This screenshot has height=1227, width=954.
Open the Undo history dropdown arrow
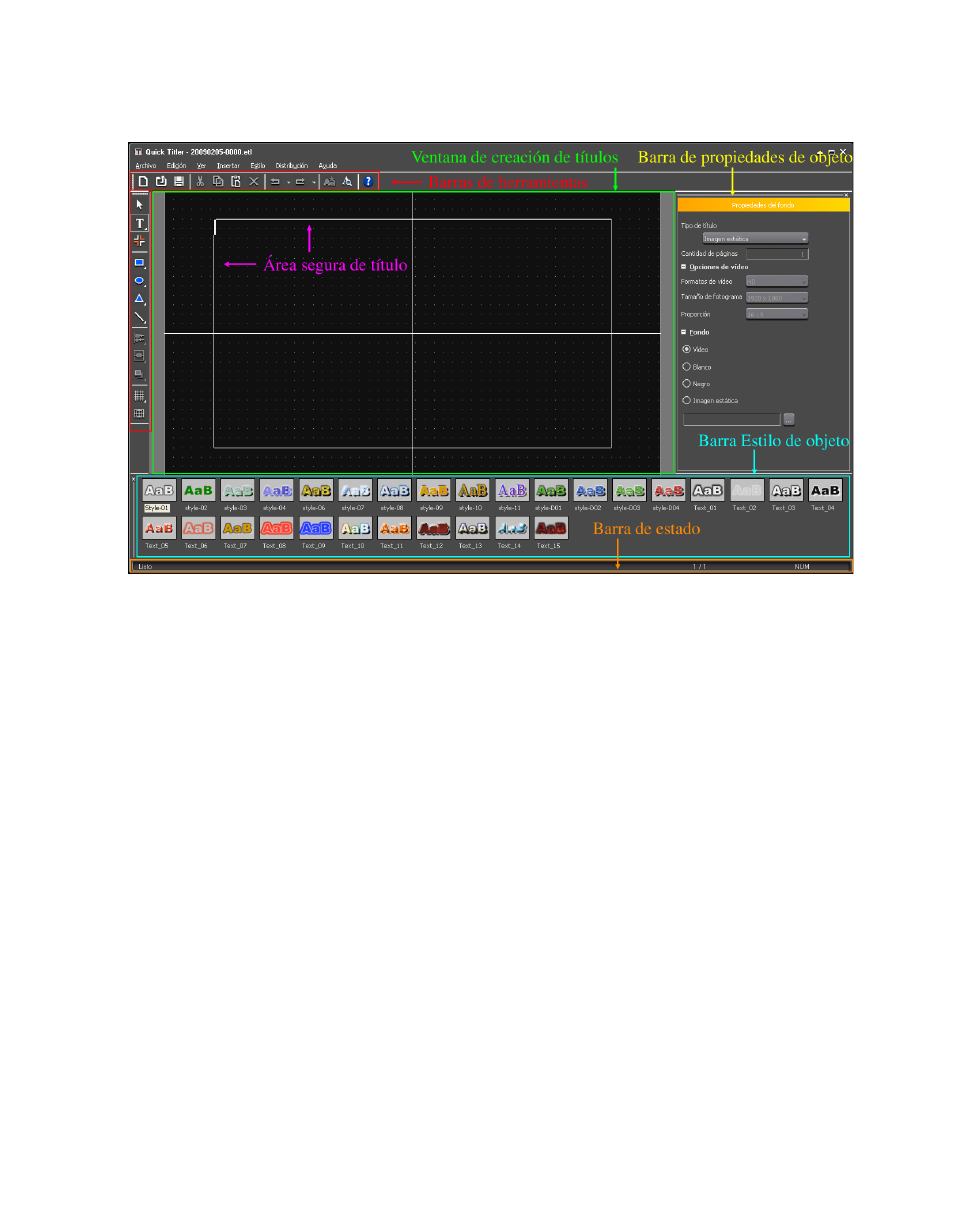pyautogui.click(x=289, y=183)
